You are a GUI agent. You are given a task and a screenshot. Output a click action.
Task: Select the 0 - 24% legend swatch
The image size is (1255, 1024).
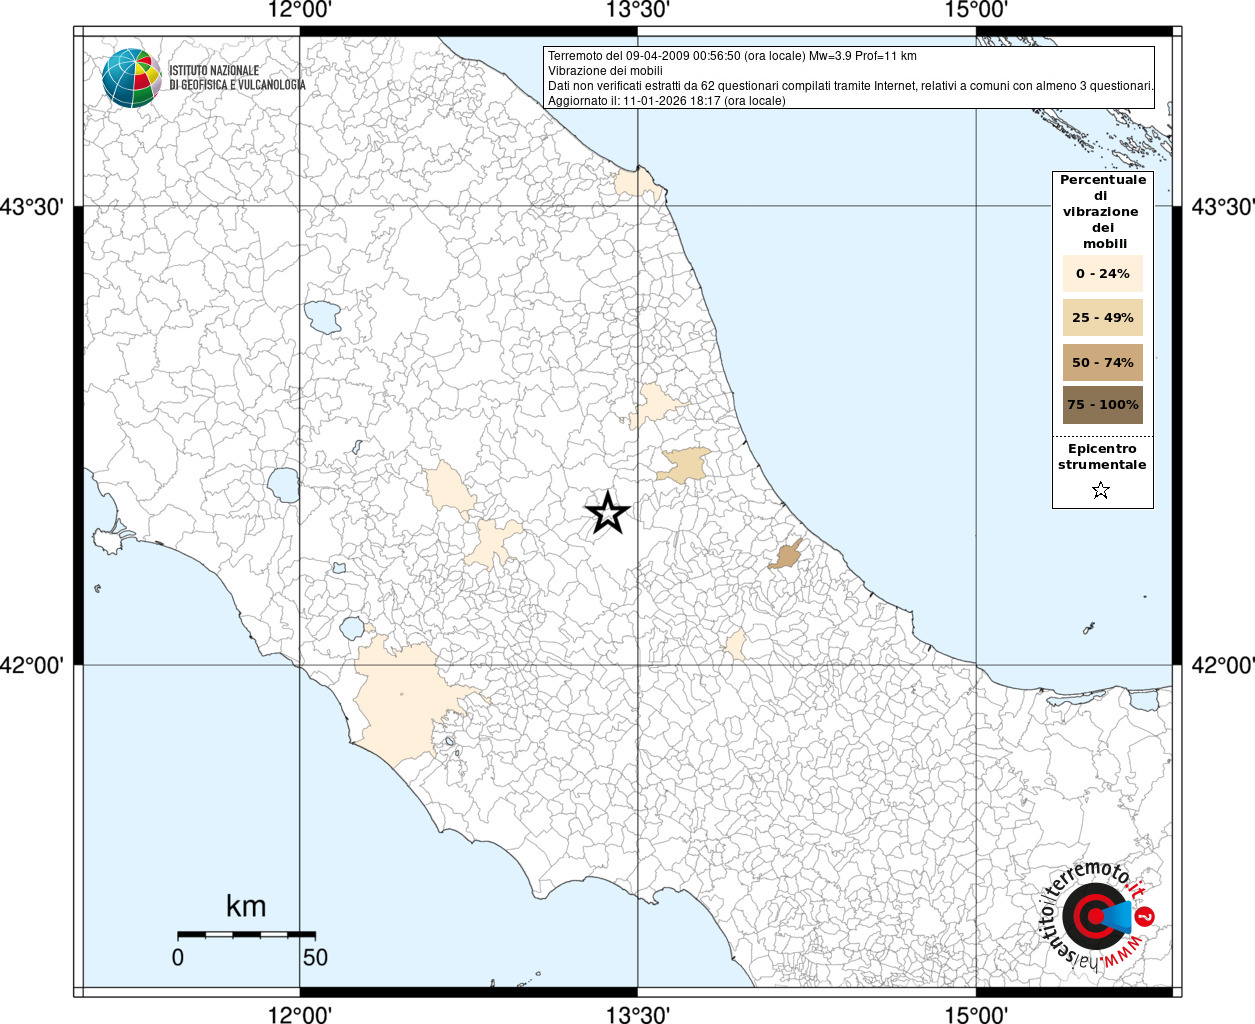tap(1102, 274)
